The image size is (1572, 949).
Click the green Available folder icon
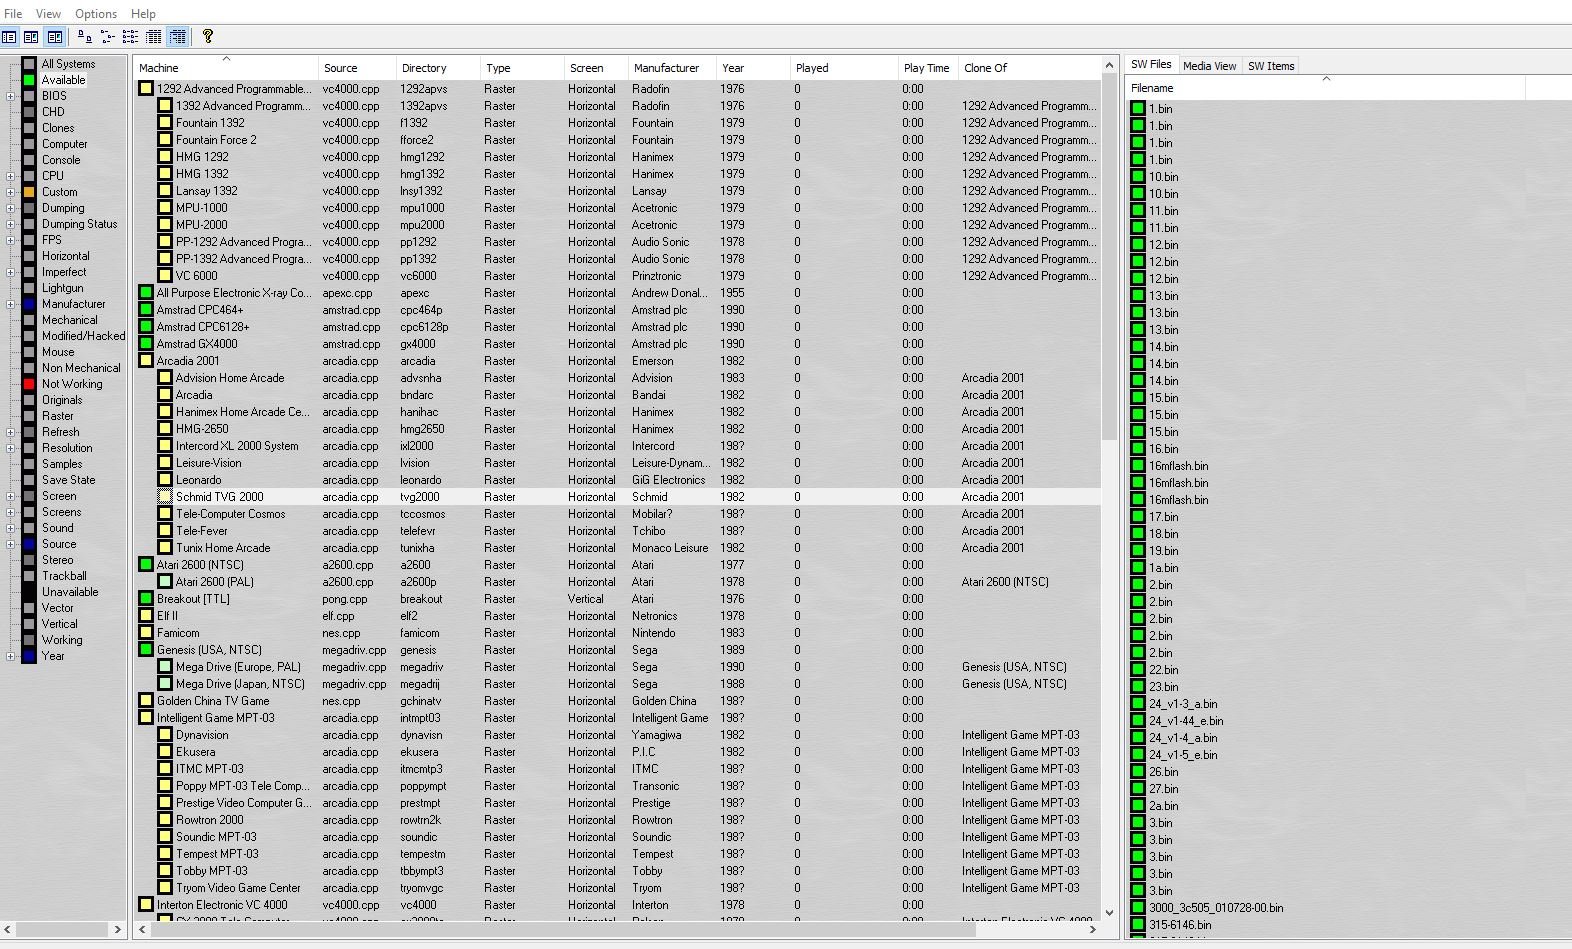coord(29,80)
